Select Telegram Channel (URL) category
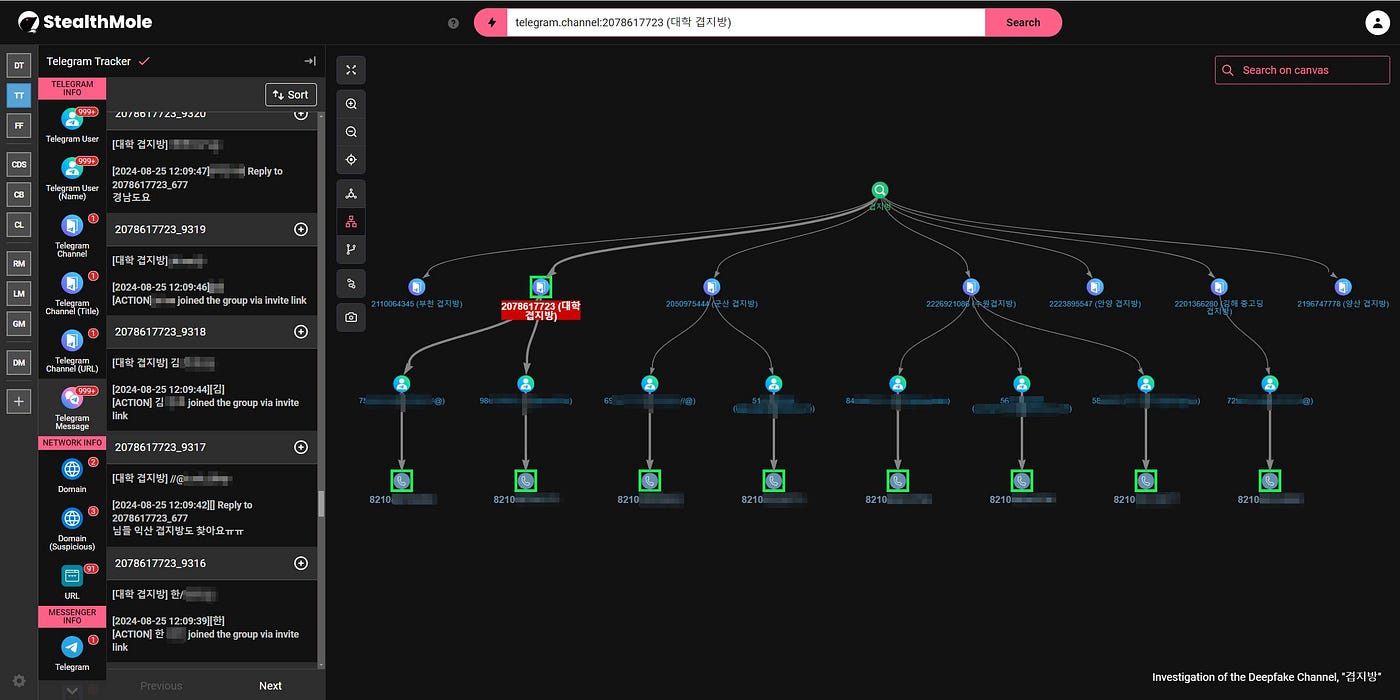Image resolution: width=1400 pixels, height=700 pixels. tap(72, 351)
